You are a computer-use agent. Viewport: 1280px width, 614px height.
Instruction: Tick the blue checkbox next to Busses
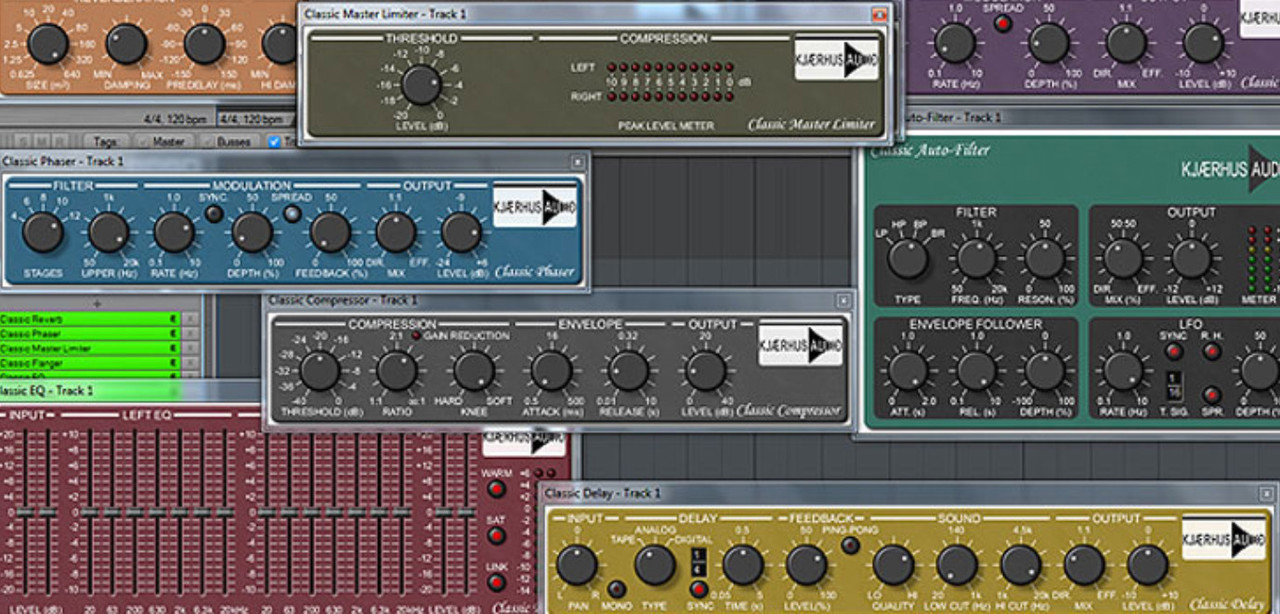click(x=274, y=142)
